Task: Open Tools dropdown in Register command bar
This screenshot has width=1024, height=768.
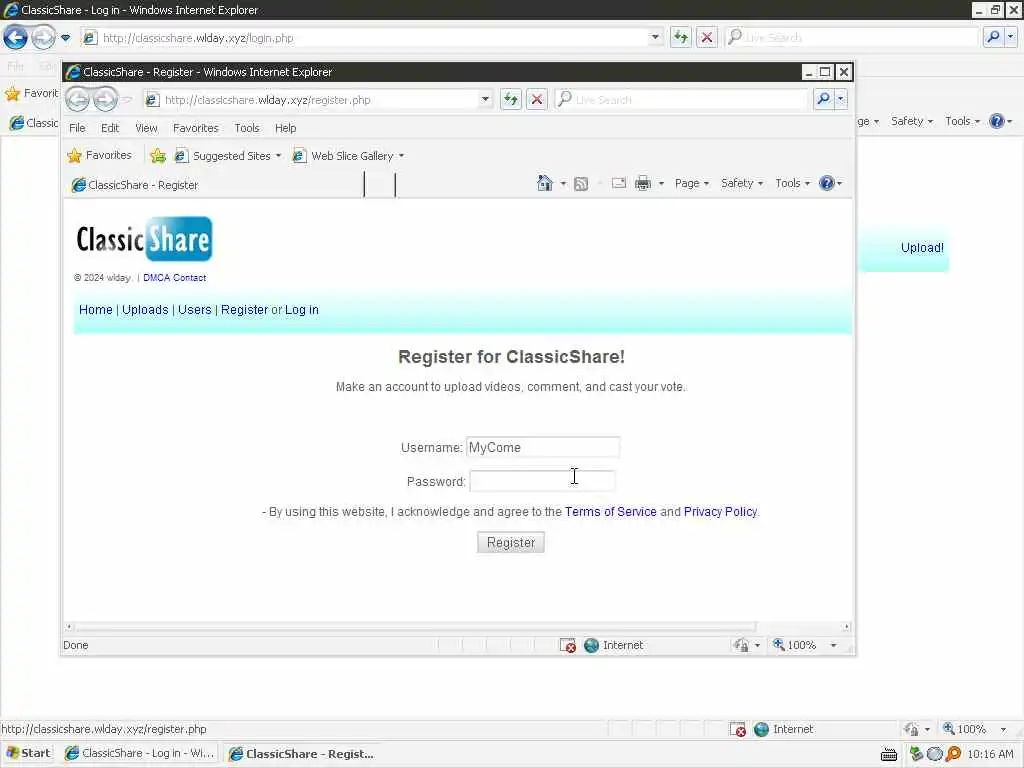Action: click(792, 184)
